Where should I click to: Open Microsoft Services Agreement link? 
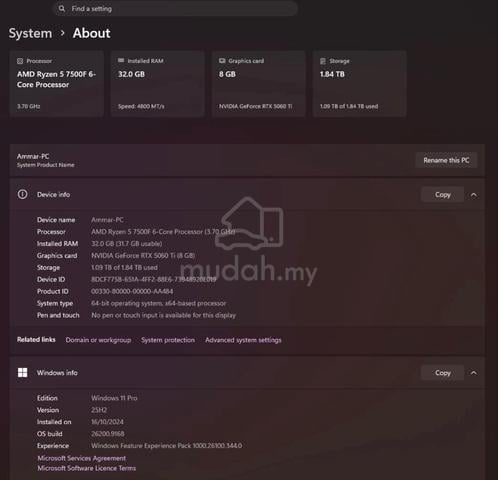tap(81, 458)
